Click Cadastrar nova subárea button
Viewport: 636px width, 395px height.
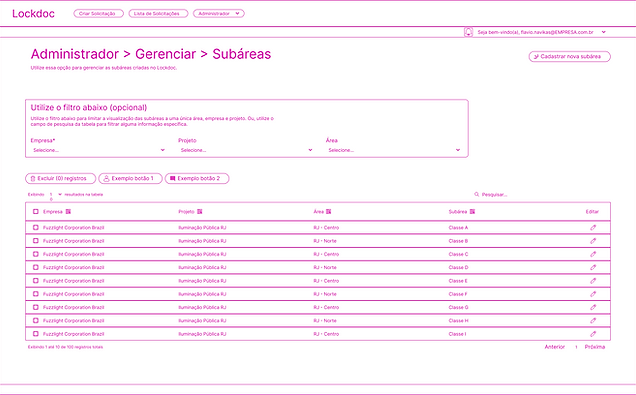[x=569, y=56]
